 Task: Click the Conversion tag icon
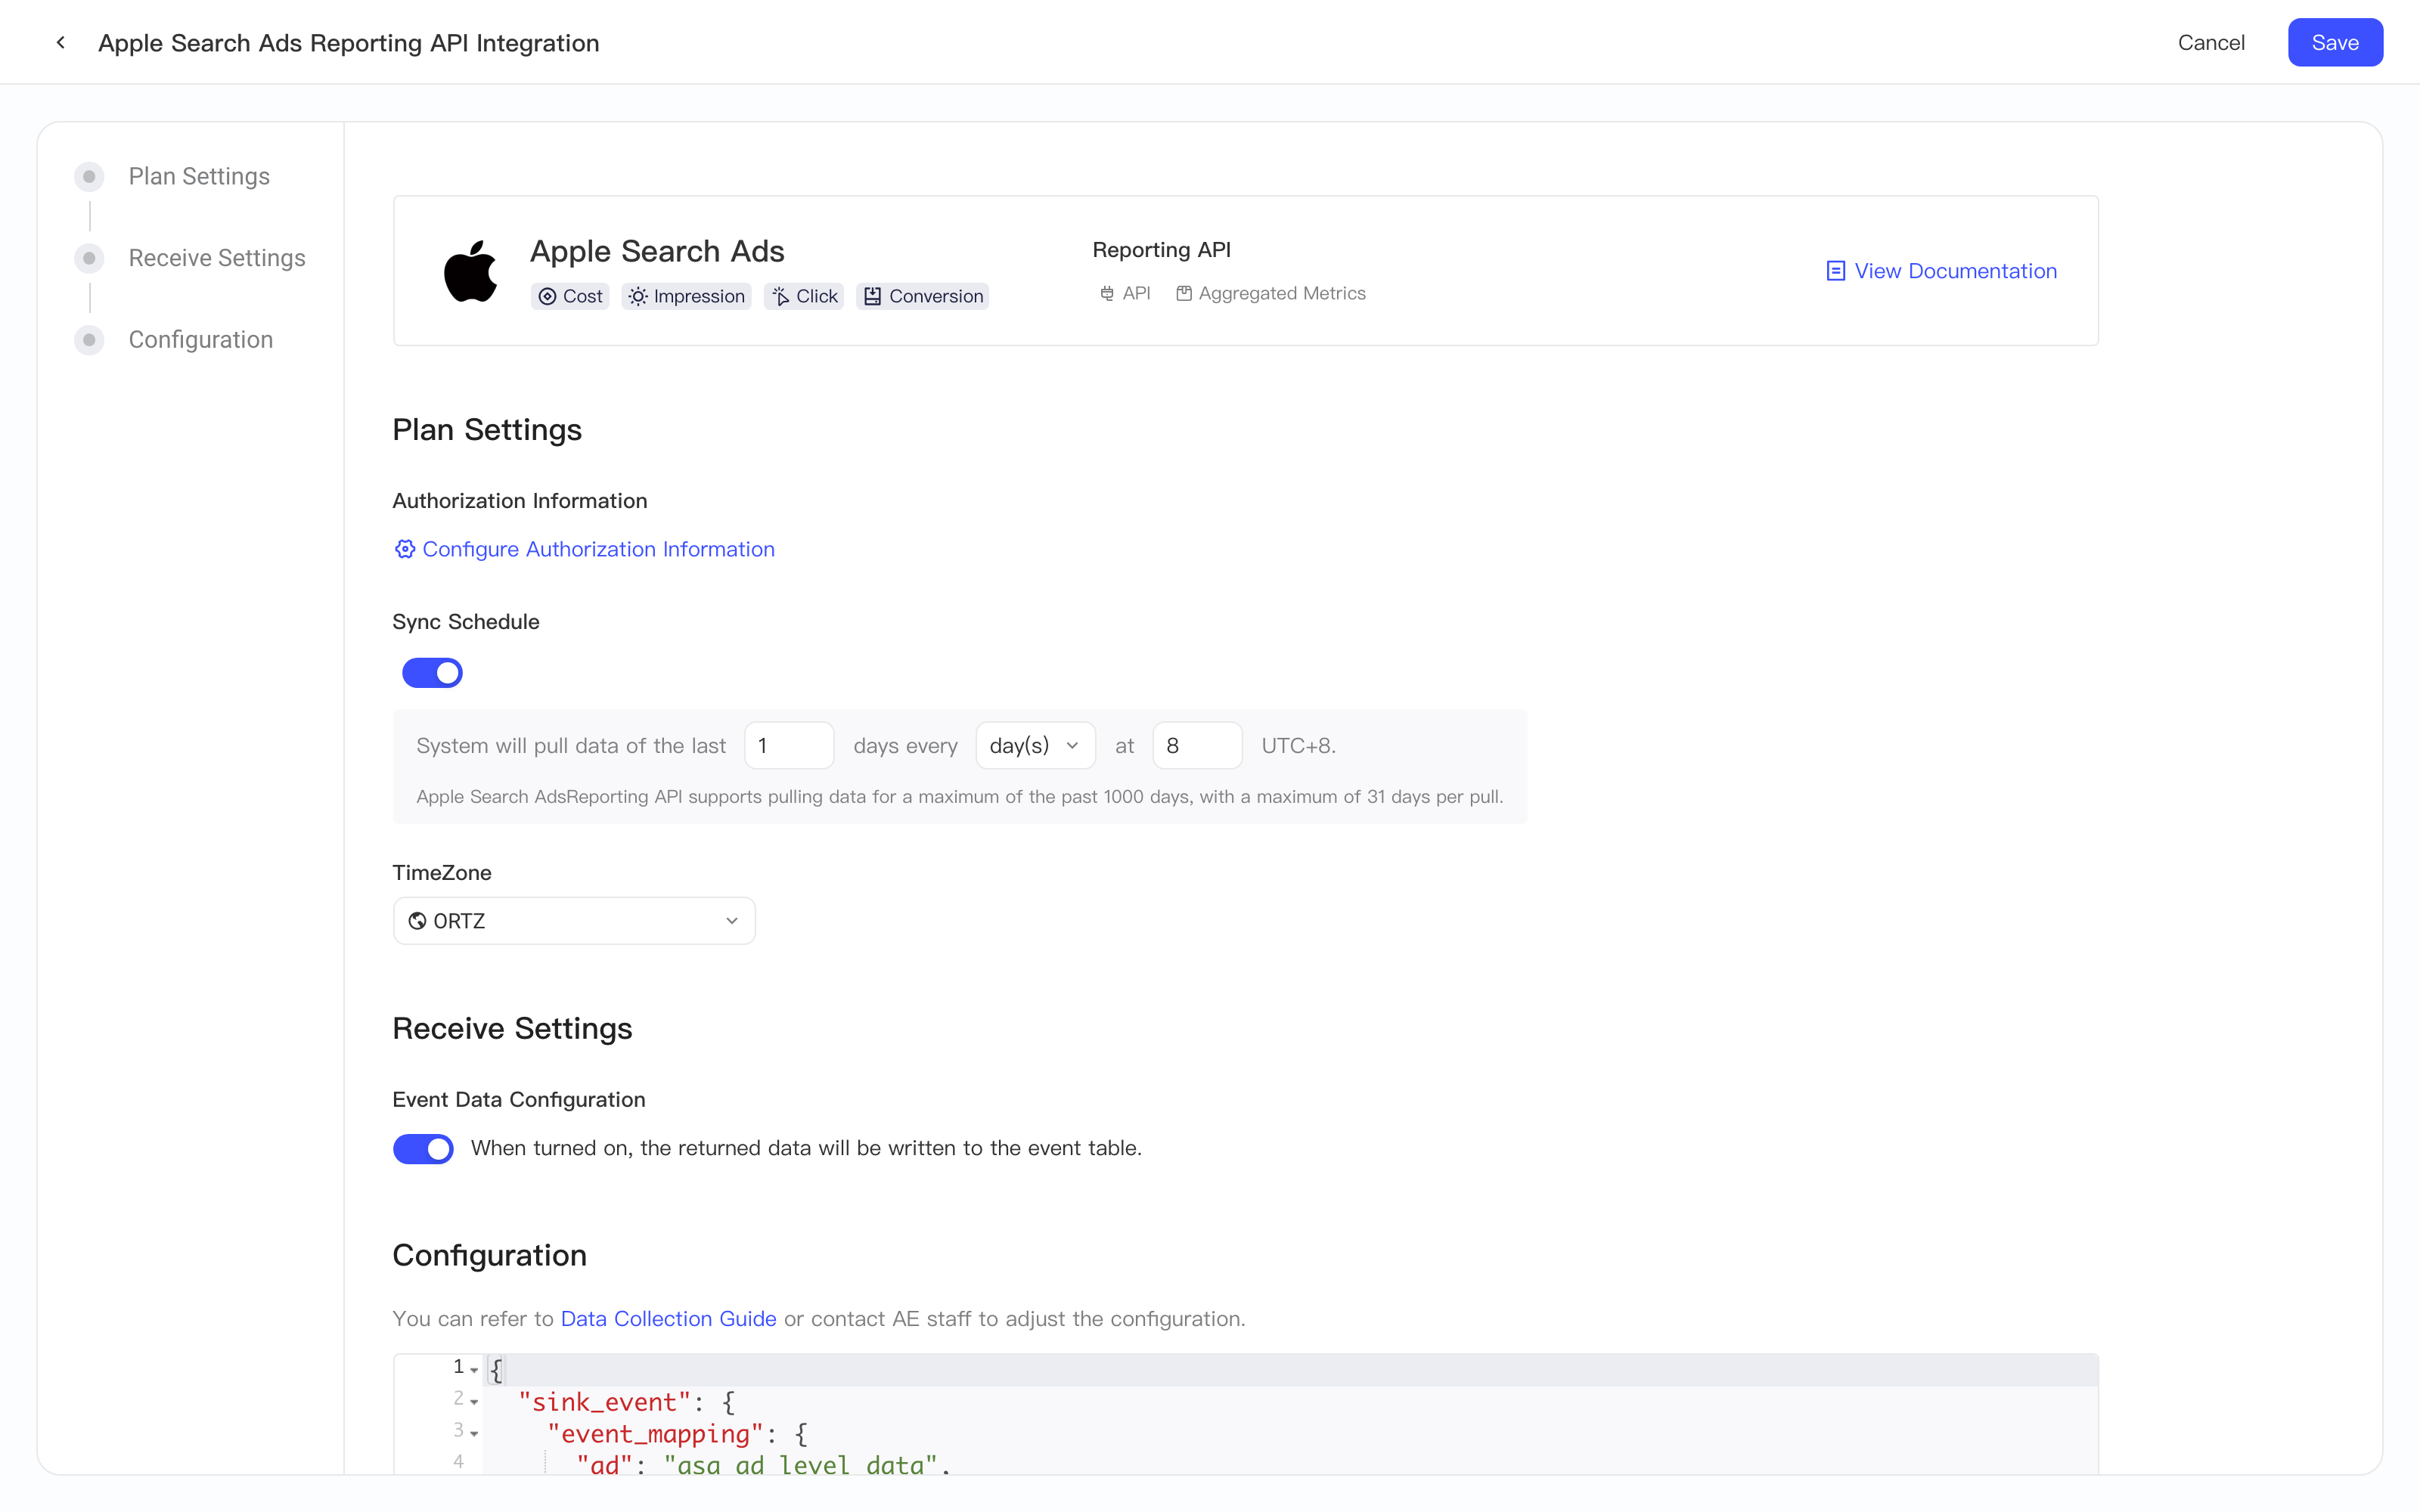(872, 296)
